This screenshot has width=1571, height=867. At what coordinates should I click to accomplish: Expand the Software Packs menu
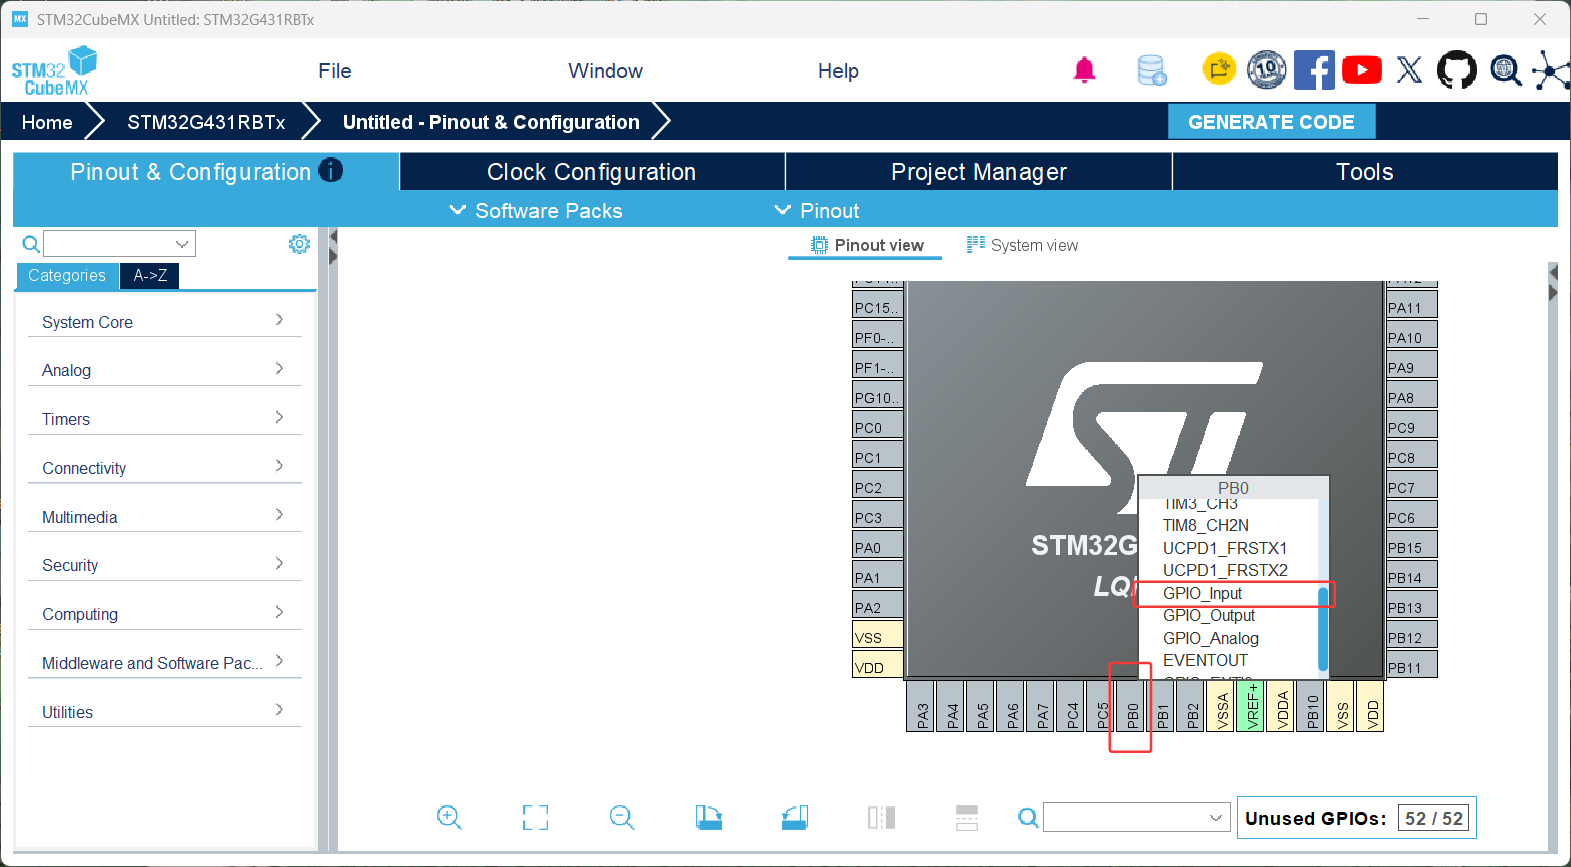pyautogui.click(x=536, y=211)
